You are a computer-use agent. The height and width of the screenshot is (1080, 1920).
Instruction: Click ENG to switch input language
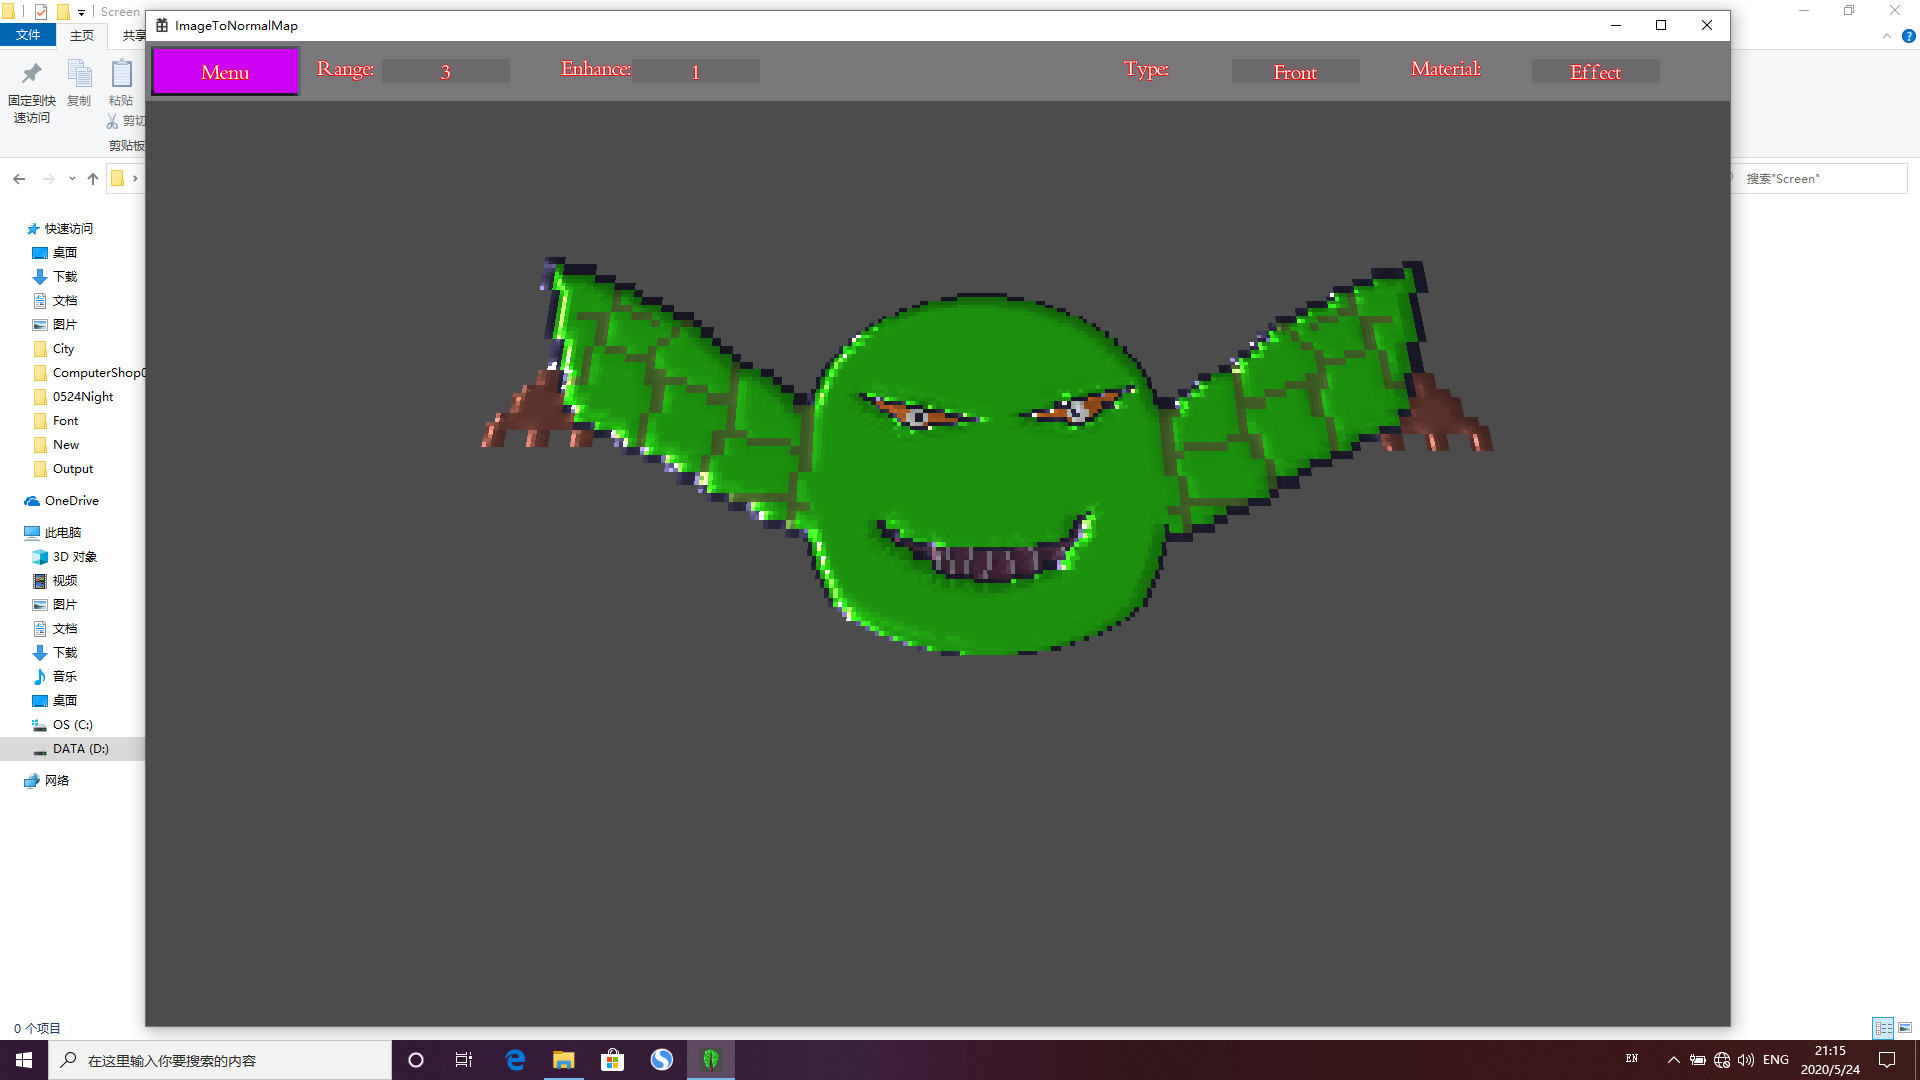pos(1775,1059)
